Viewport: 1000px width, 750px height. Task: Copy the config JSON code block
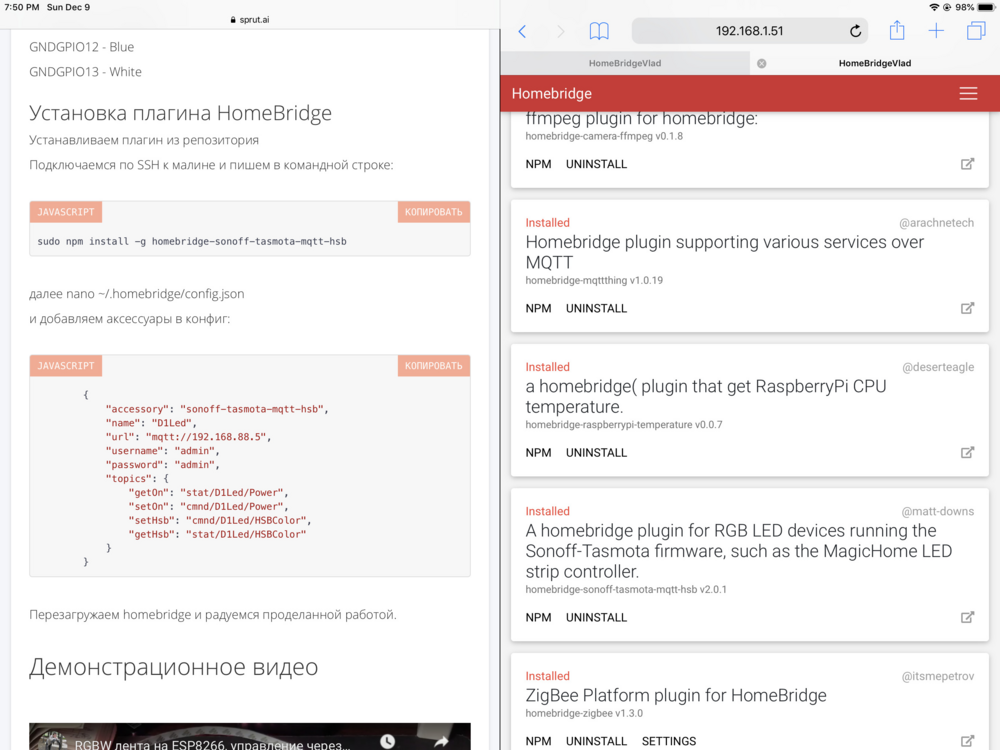(434, 365)
